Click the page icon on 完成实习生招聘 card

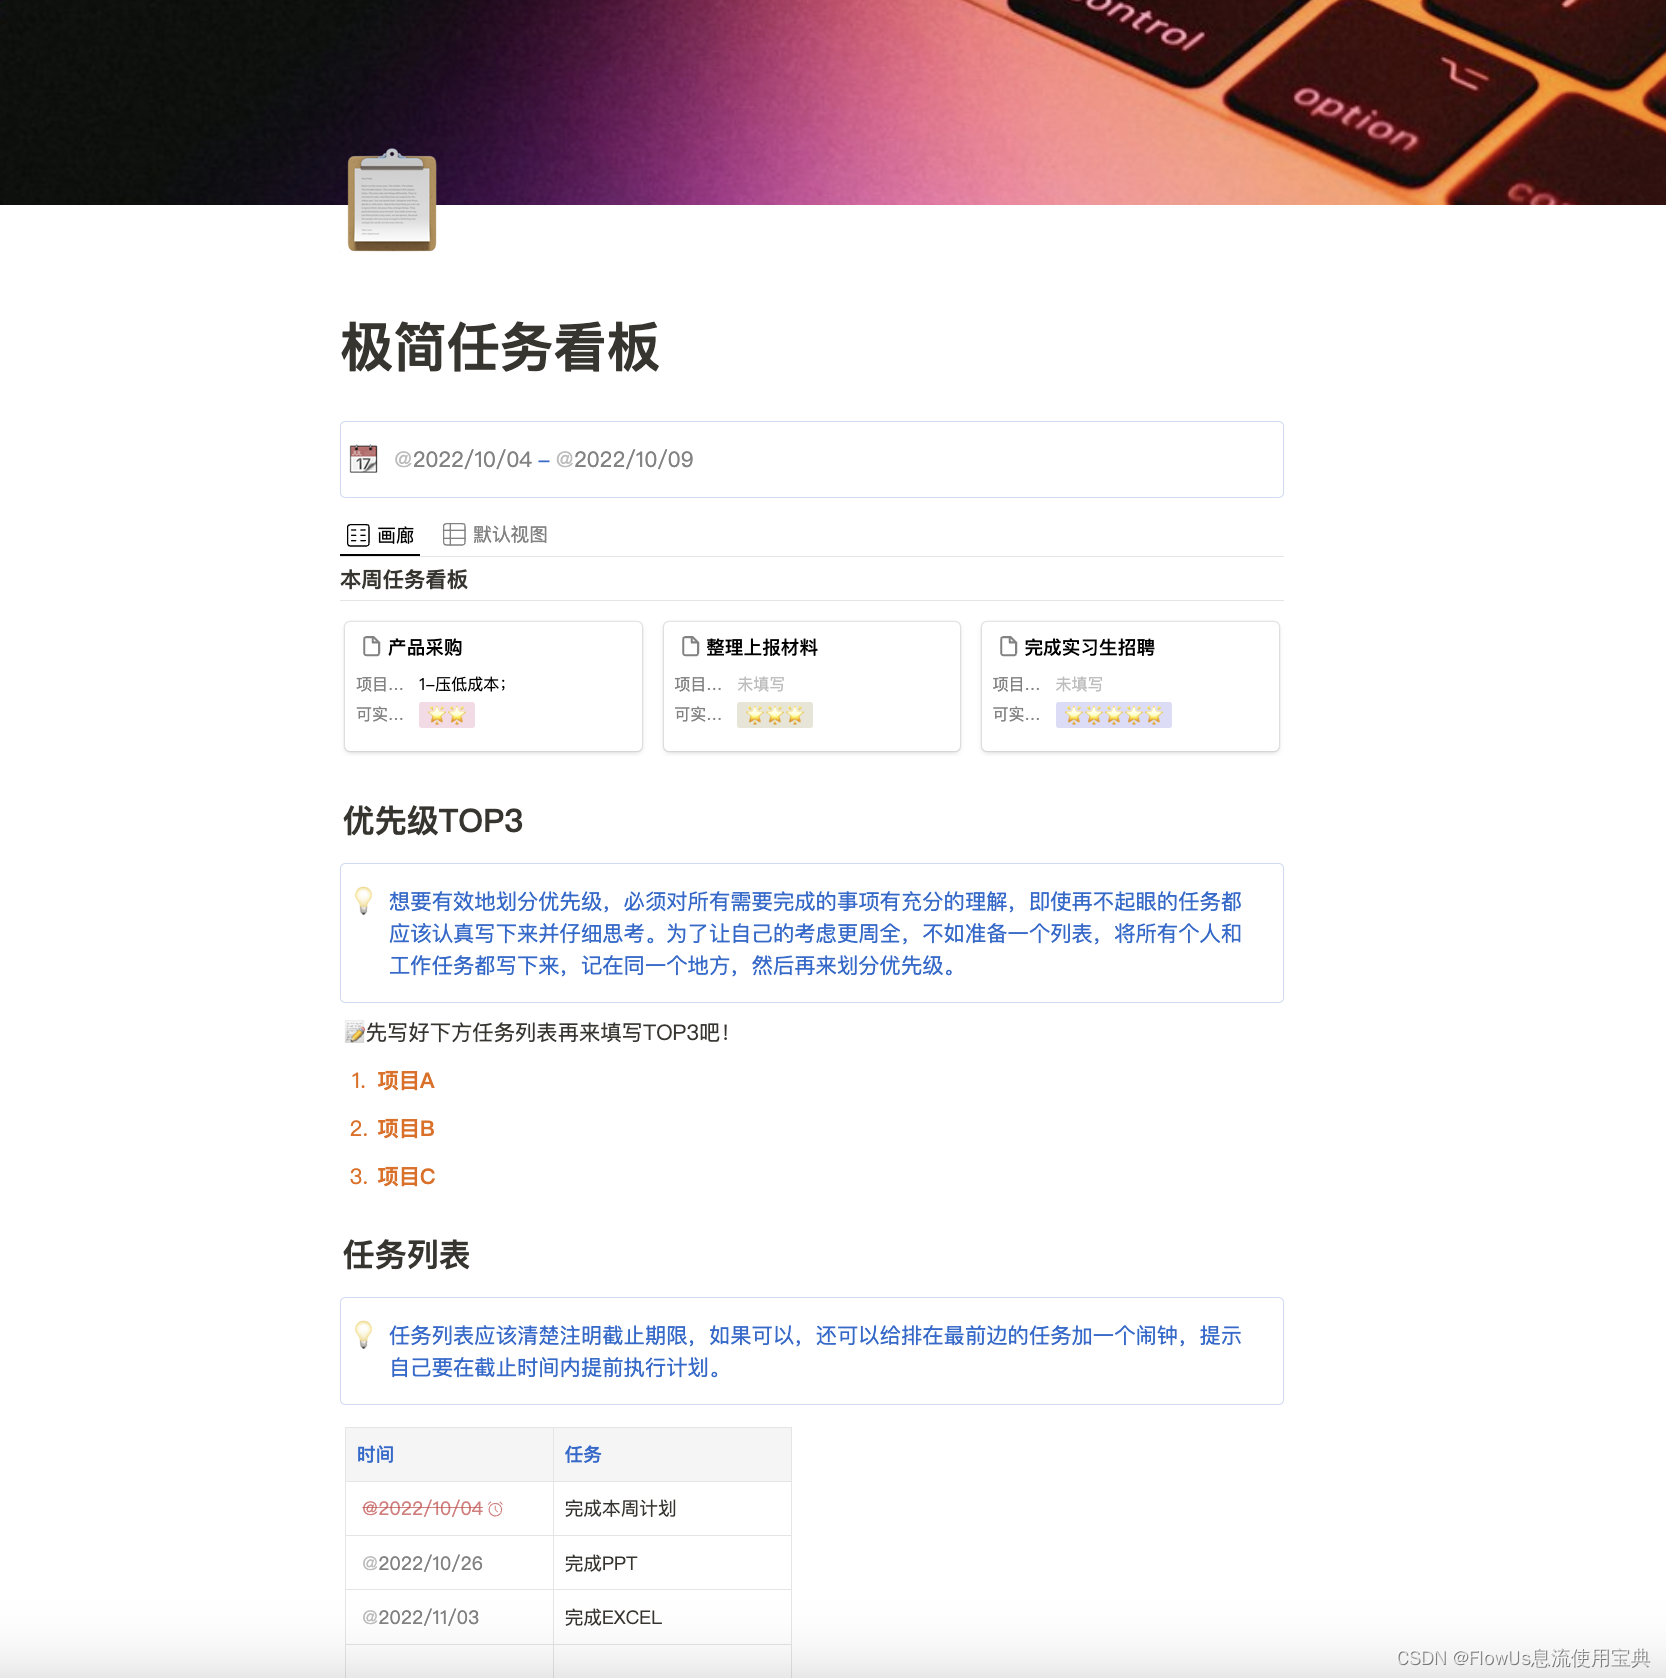[x=1008, y=647]
